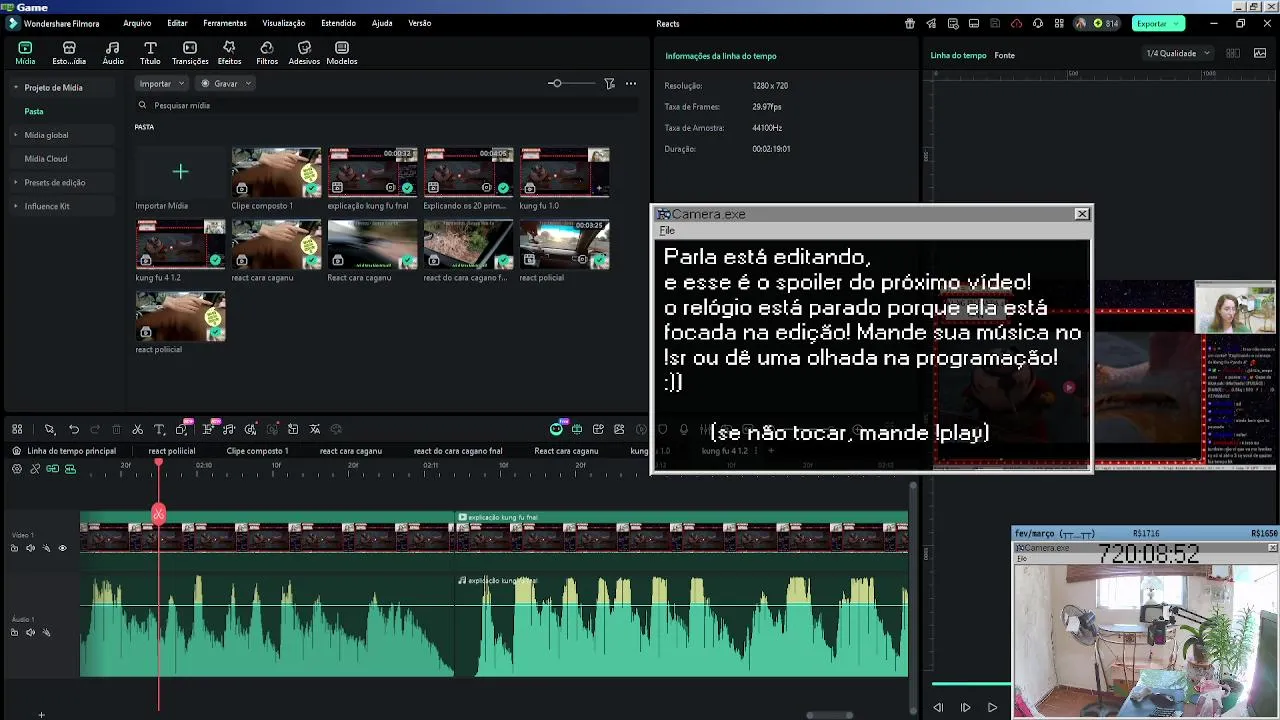Open the 1/4 Qualidade dropdown
This screenshot has width=1280, height=720.
tap(1177, 53)
